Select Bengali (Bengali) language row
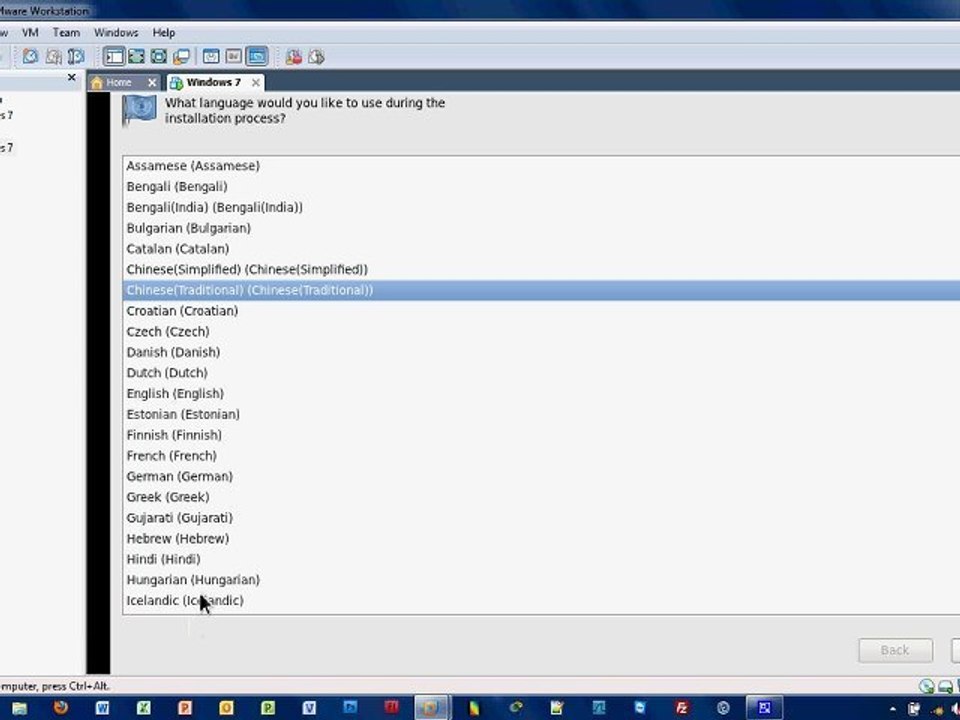The width and height of the screenshot is (960, 720). click(x=541, y=187)
